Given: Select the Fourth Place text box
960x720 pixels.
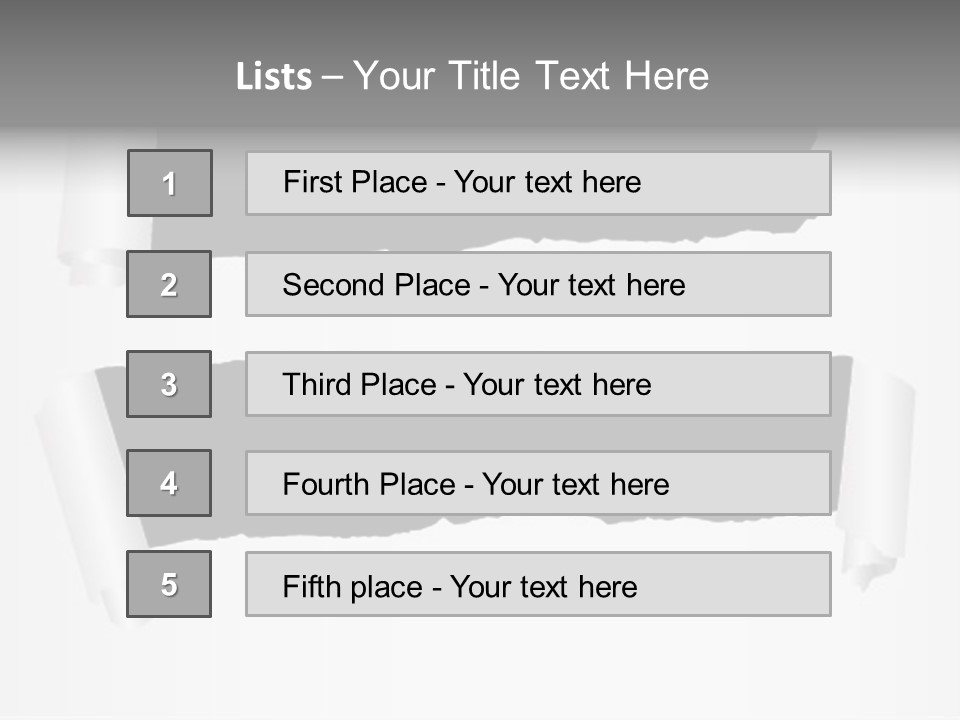Looking at the screenshot, I should 538,483.
